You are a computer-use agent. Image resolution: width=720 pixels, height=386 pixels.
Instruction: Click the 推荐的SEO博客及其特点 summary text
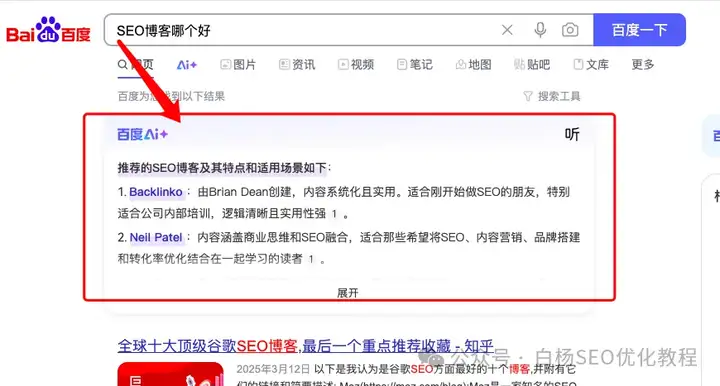(x=224, y=168)
